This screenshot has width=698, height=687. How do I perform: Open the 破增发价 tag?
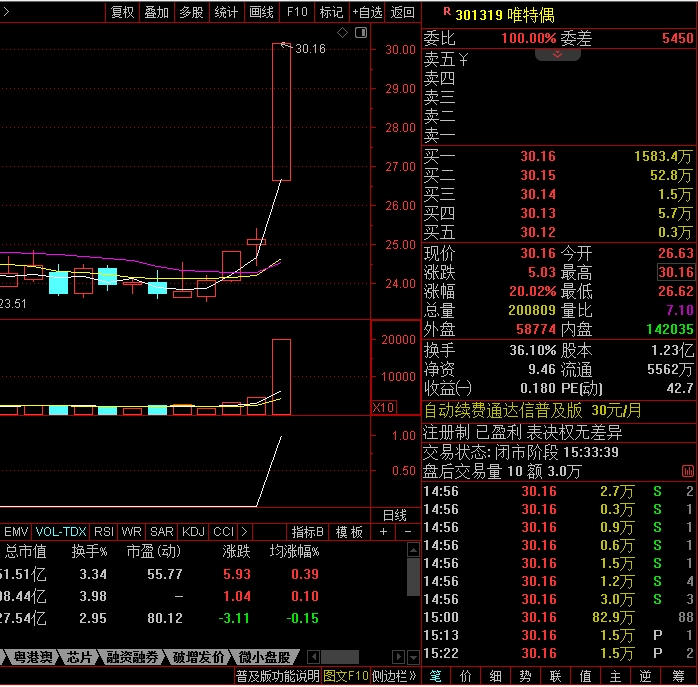click(x=198, y=657)
